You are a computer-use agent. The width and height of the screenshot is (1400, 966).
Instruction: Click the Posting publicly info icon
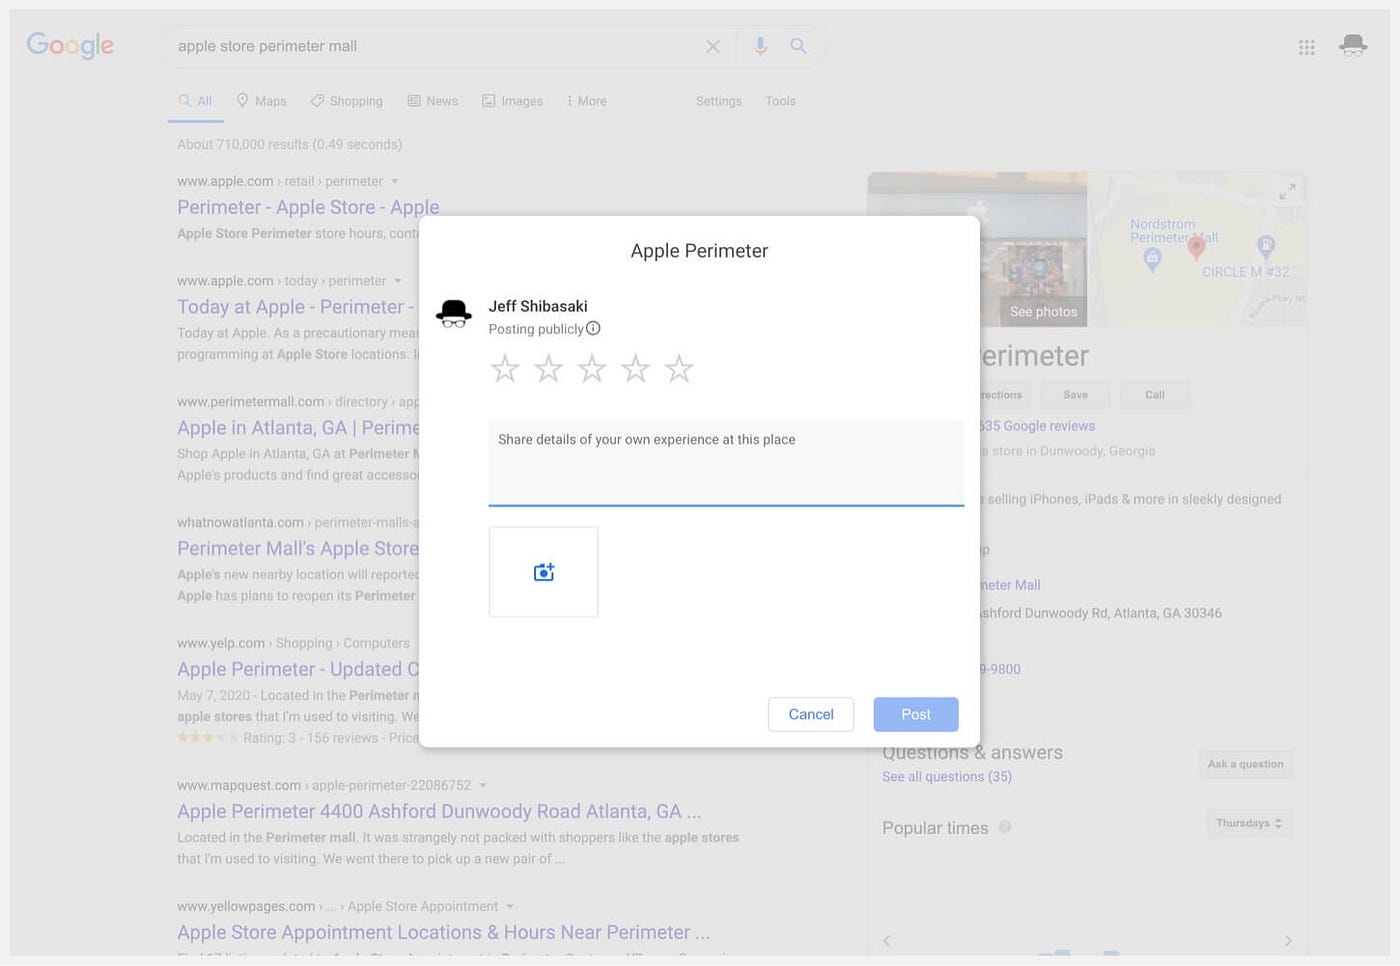593,328
